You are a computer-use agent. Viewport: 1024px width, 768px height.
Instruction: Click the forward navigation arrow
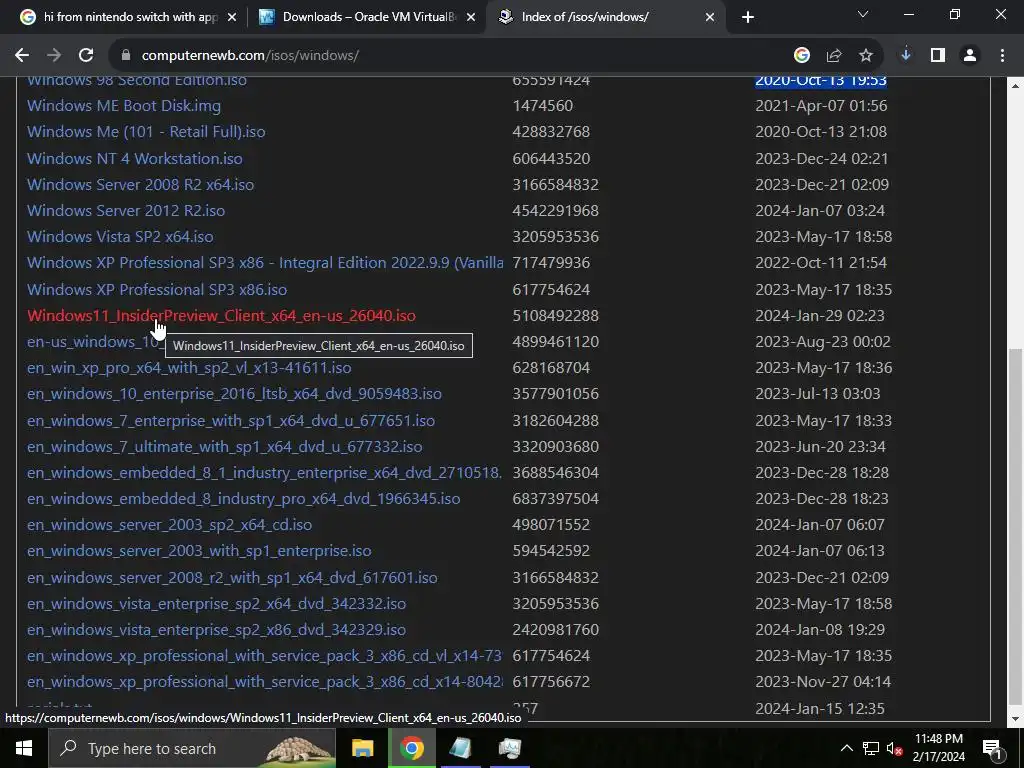pyautogui.click(x=54, y=56)
